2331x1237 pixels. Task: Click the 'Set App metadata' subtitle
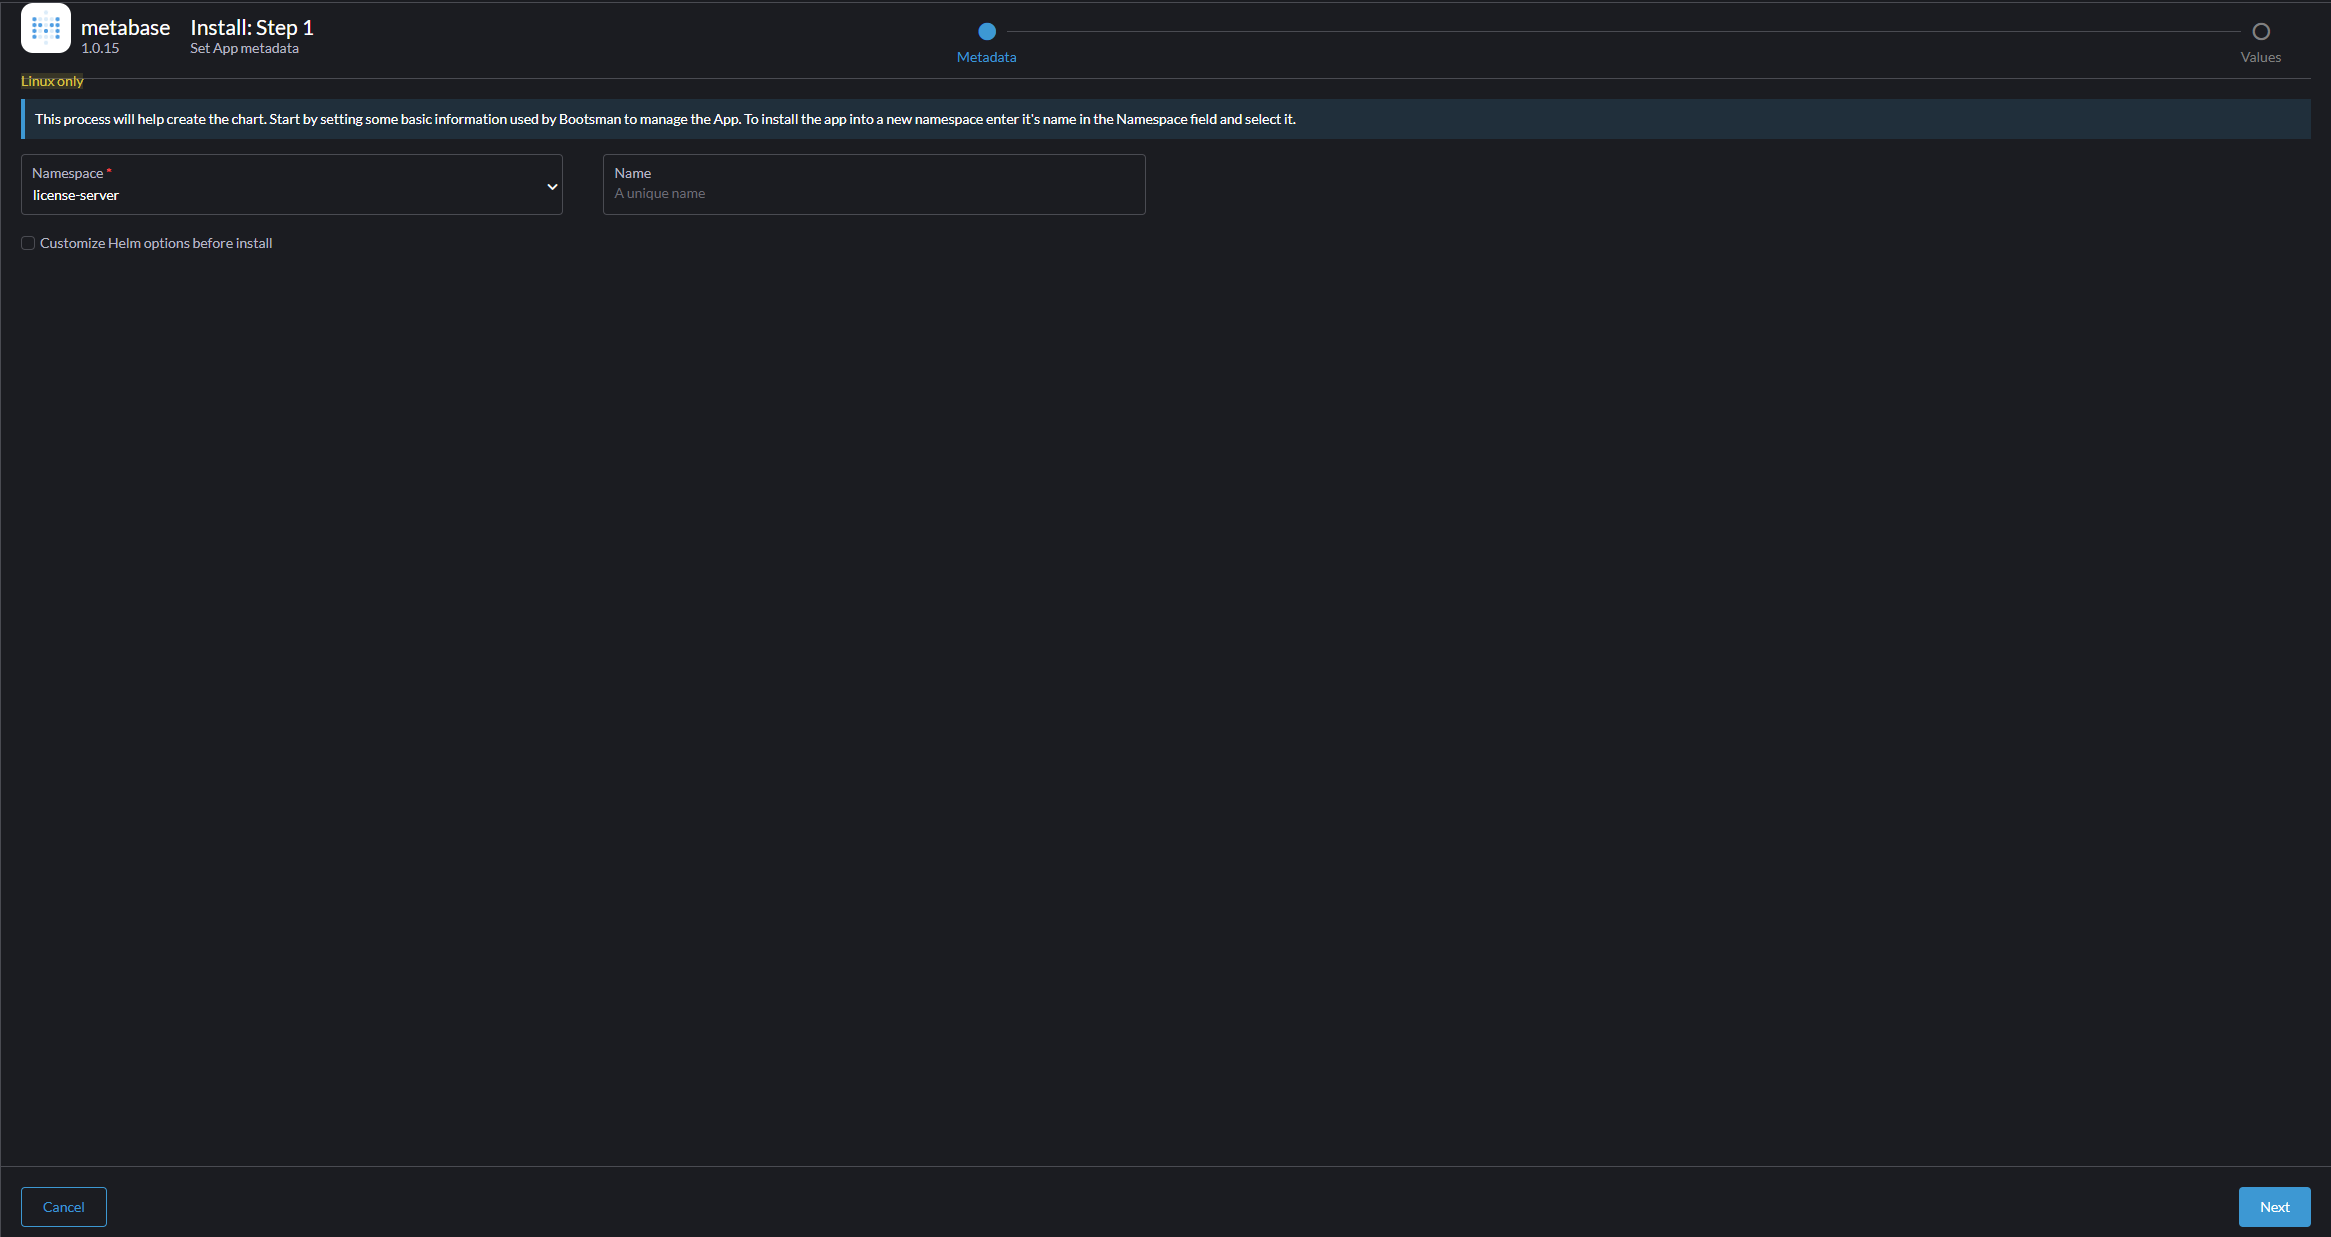pyautogui.click(x=244, y=48)
